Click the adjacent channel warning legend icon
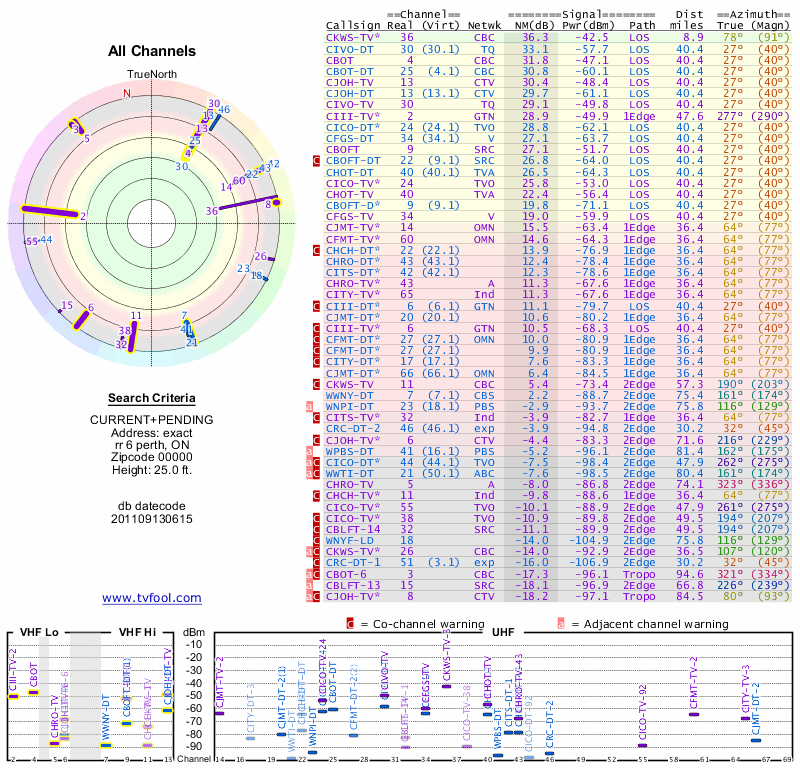This screenshot has width=800, height=768. 561,624
